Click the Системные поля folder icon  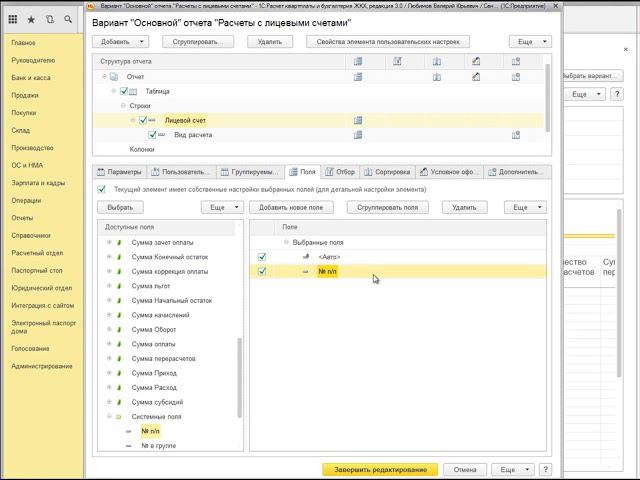[x=119, y=417]
